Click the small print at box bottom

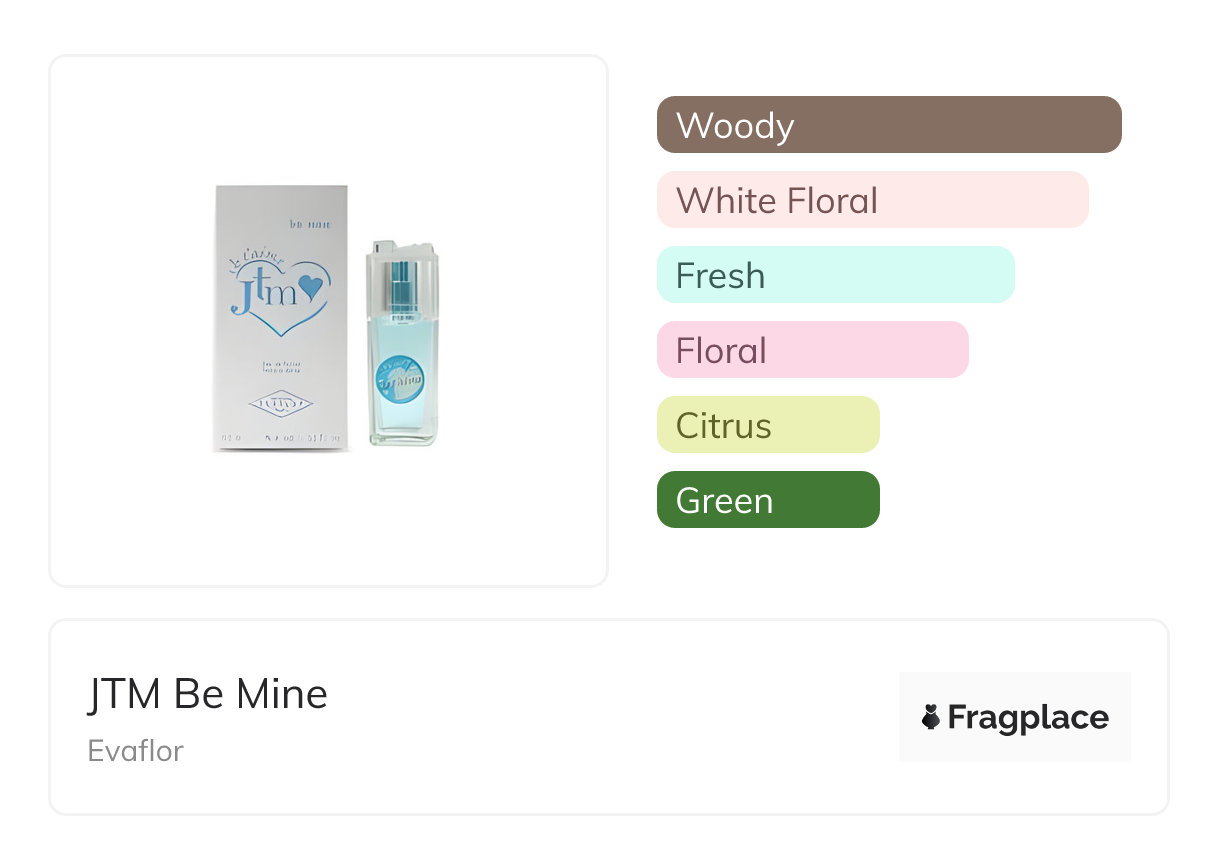tap(281, 438)
